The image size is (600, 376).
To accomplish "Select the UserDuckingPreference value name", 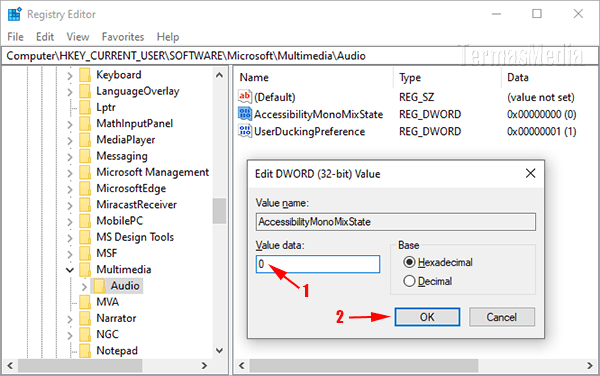I will point(309,131).
